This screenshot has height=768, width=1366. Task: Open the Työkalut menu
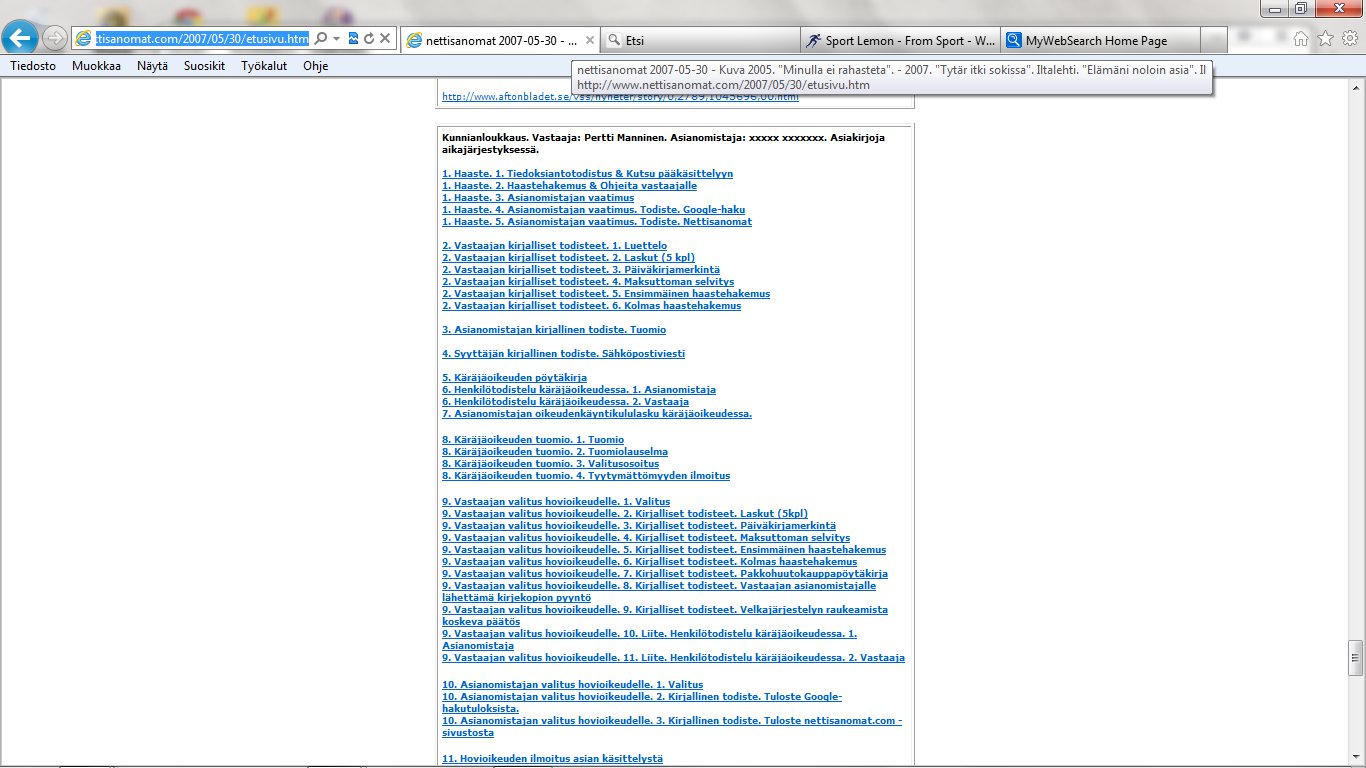[264, 66]
